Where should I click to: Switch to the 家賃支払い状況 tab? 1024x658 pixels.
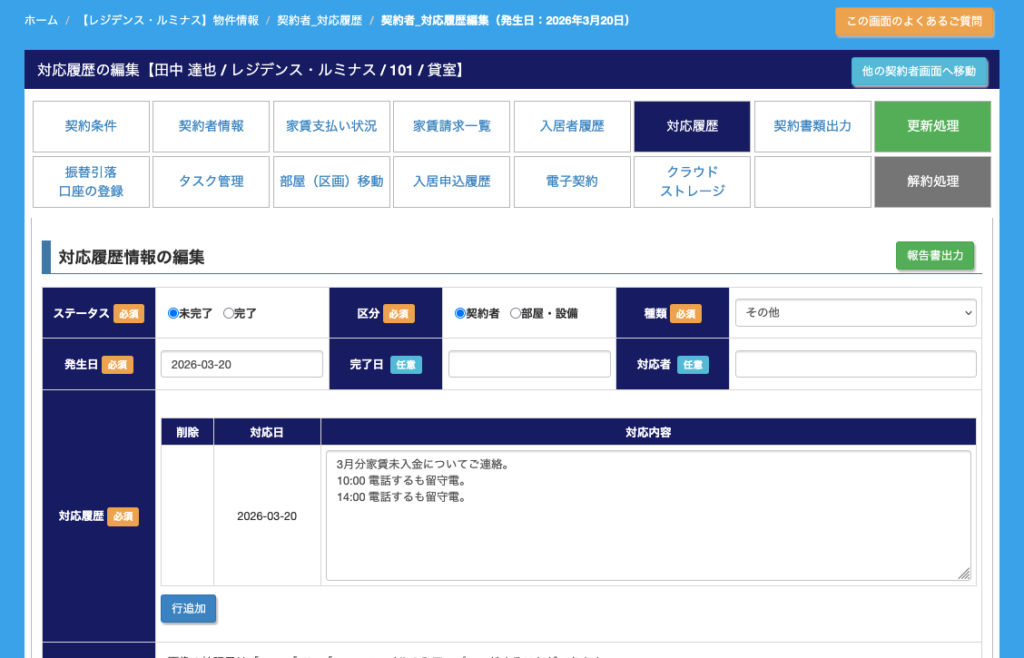[331, 126]
